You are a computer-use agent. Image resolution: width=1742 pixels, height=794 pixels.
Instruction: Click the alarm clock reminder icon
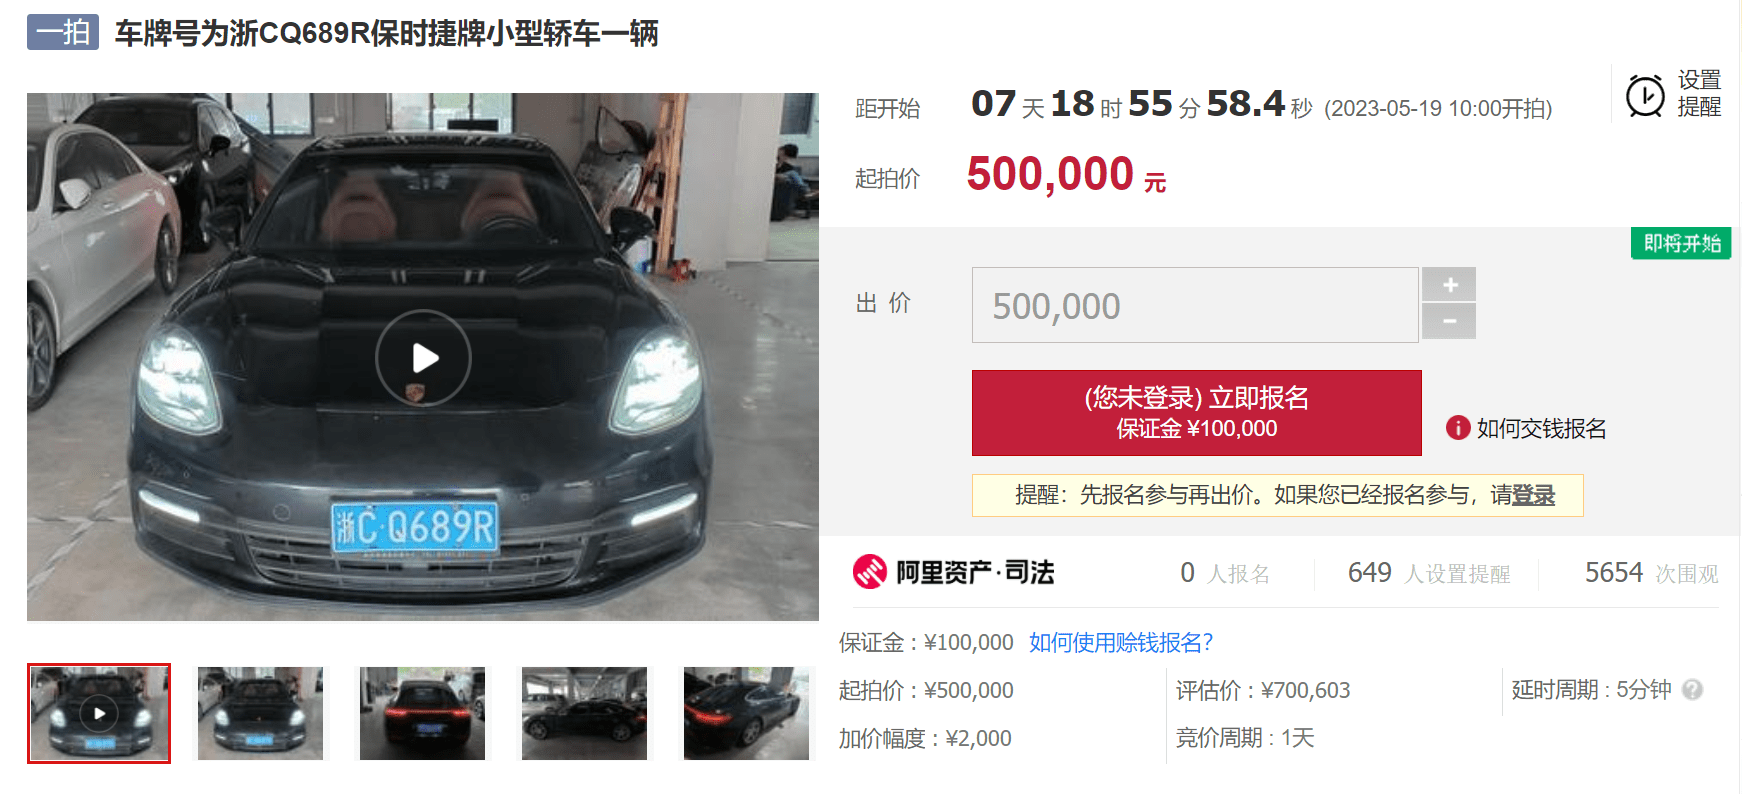click(1645, 95)
